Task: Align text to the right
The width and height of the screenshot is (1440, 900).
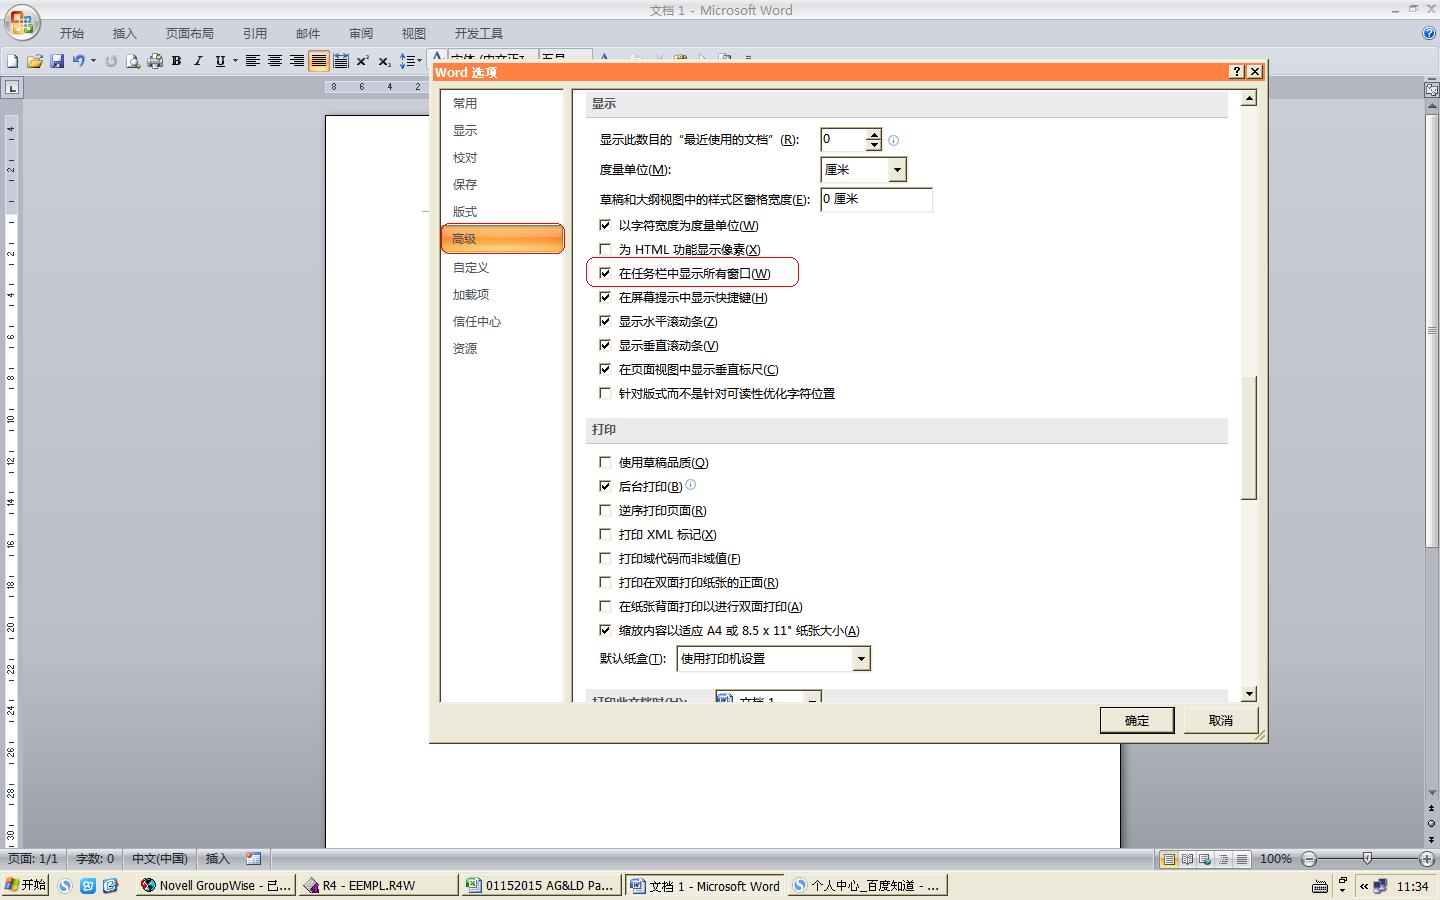Action: (x=297, y=61)
